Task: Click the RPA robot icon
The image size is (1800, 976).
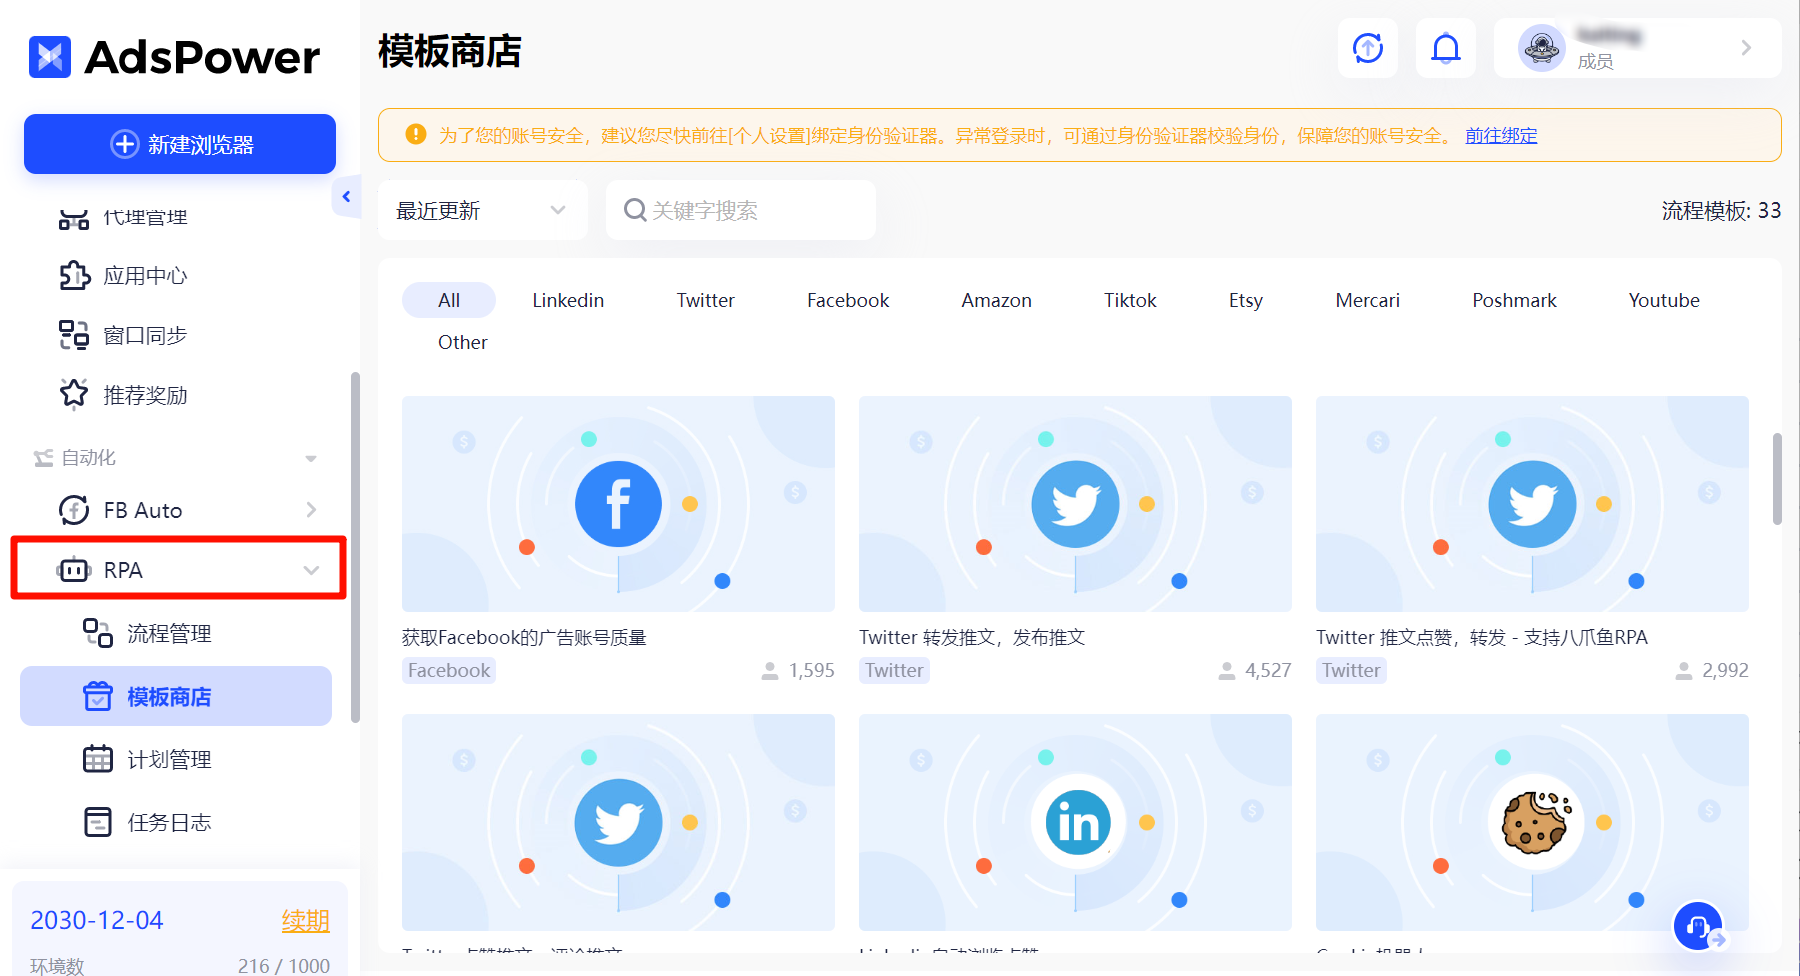Action: 74,570
